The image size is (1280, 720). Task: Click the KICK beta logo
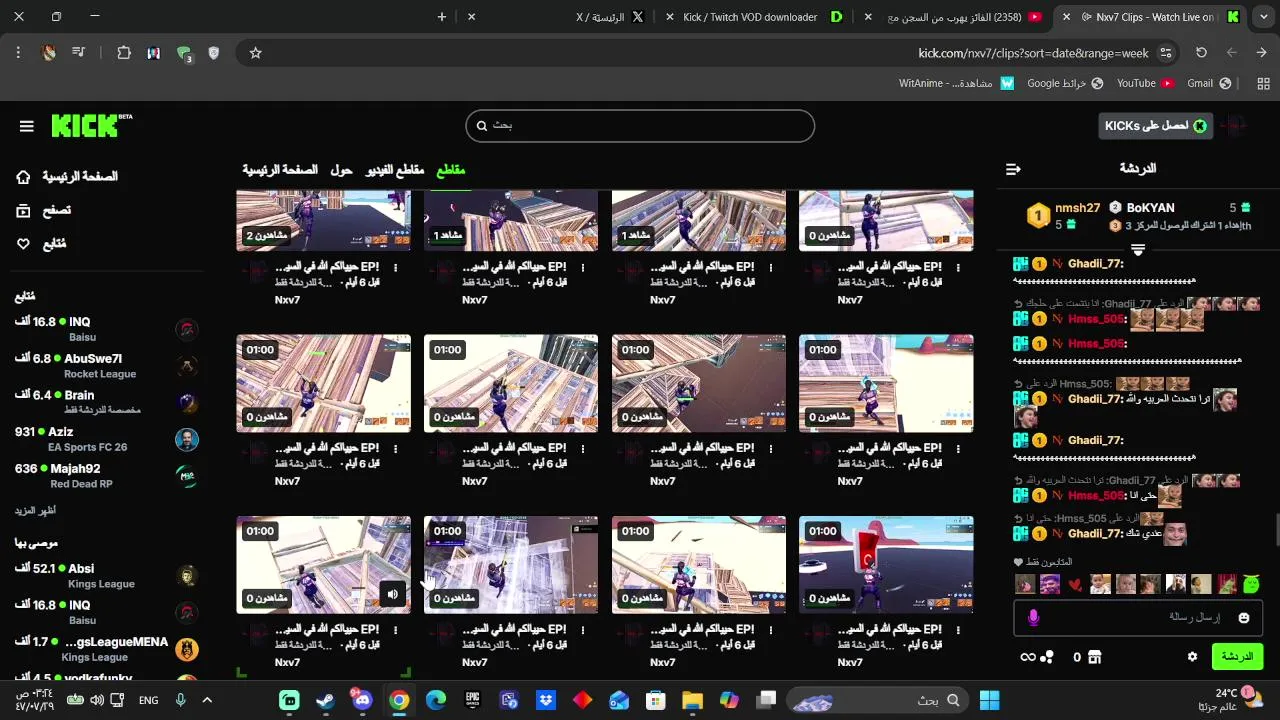click(91, 125)
